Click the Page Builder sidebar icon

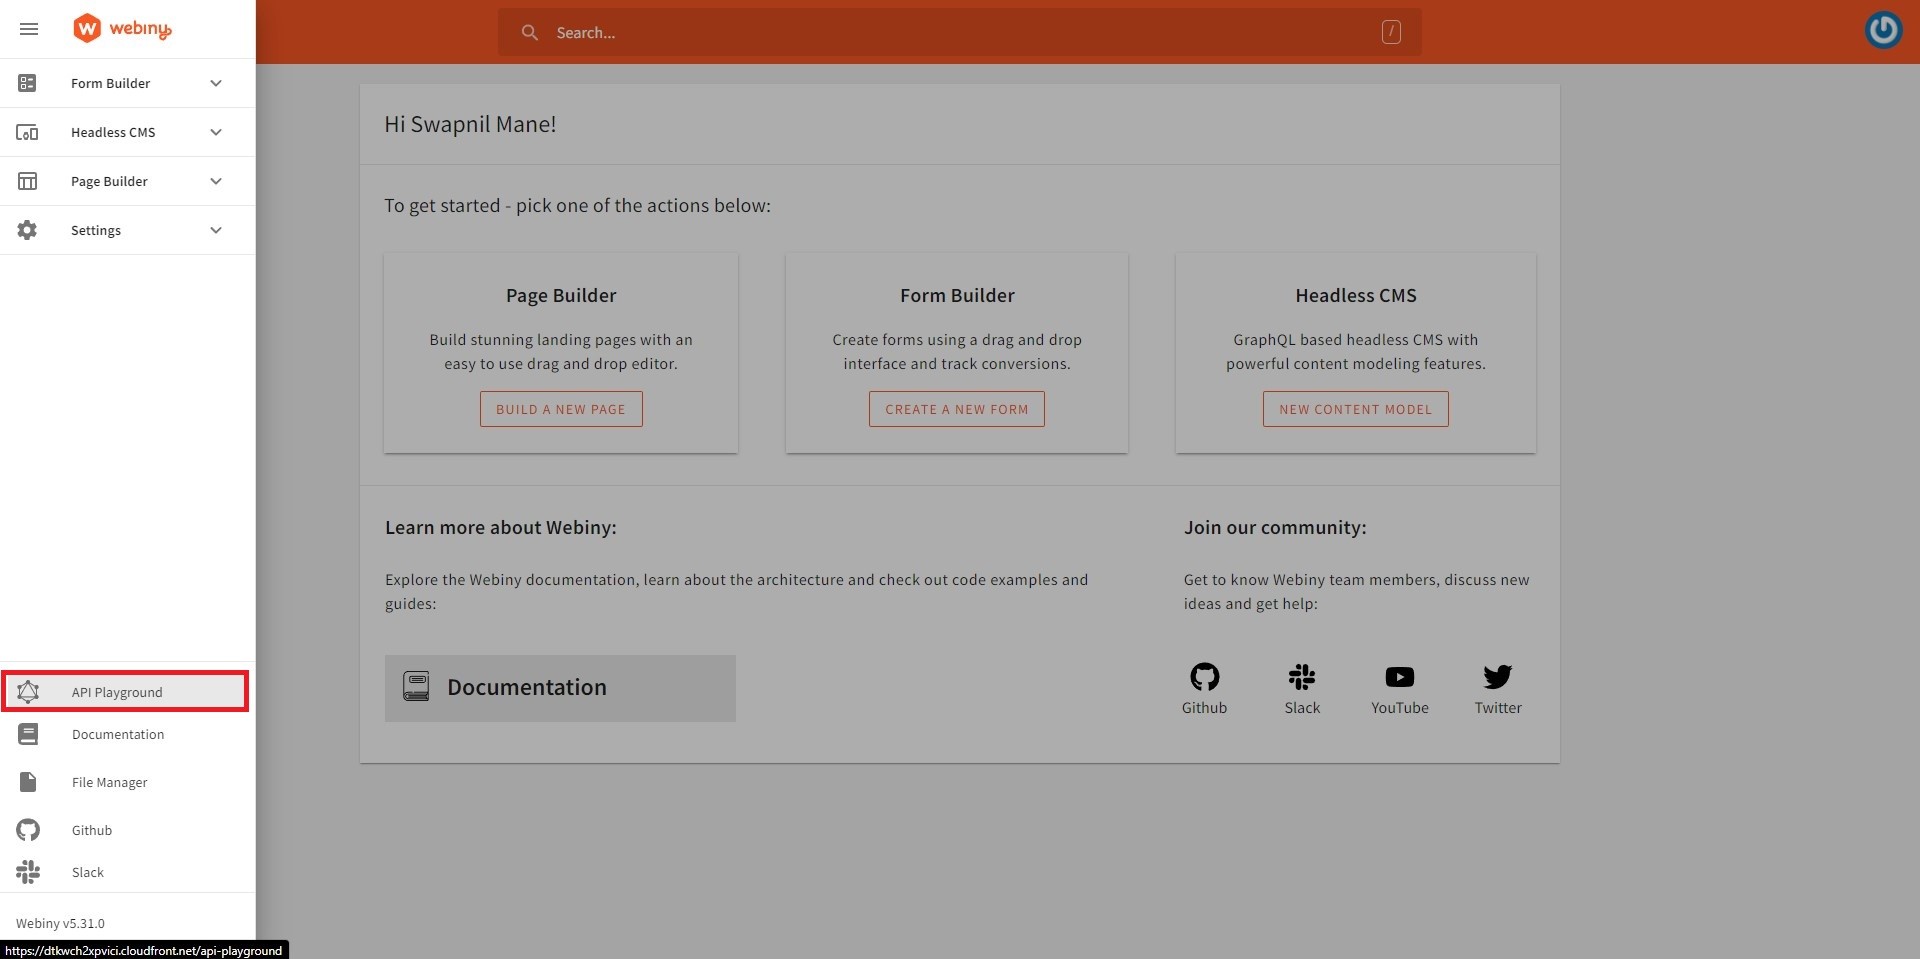pyautogui.click(x=27, y=181)
